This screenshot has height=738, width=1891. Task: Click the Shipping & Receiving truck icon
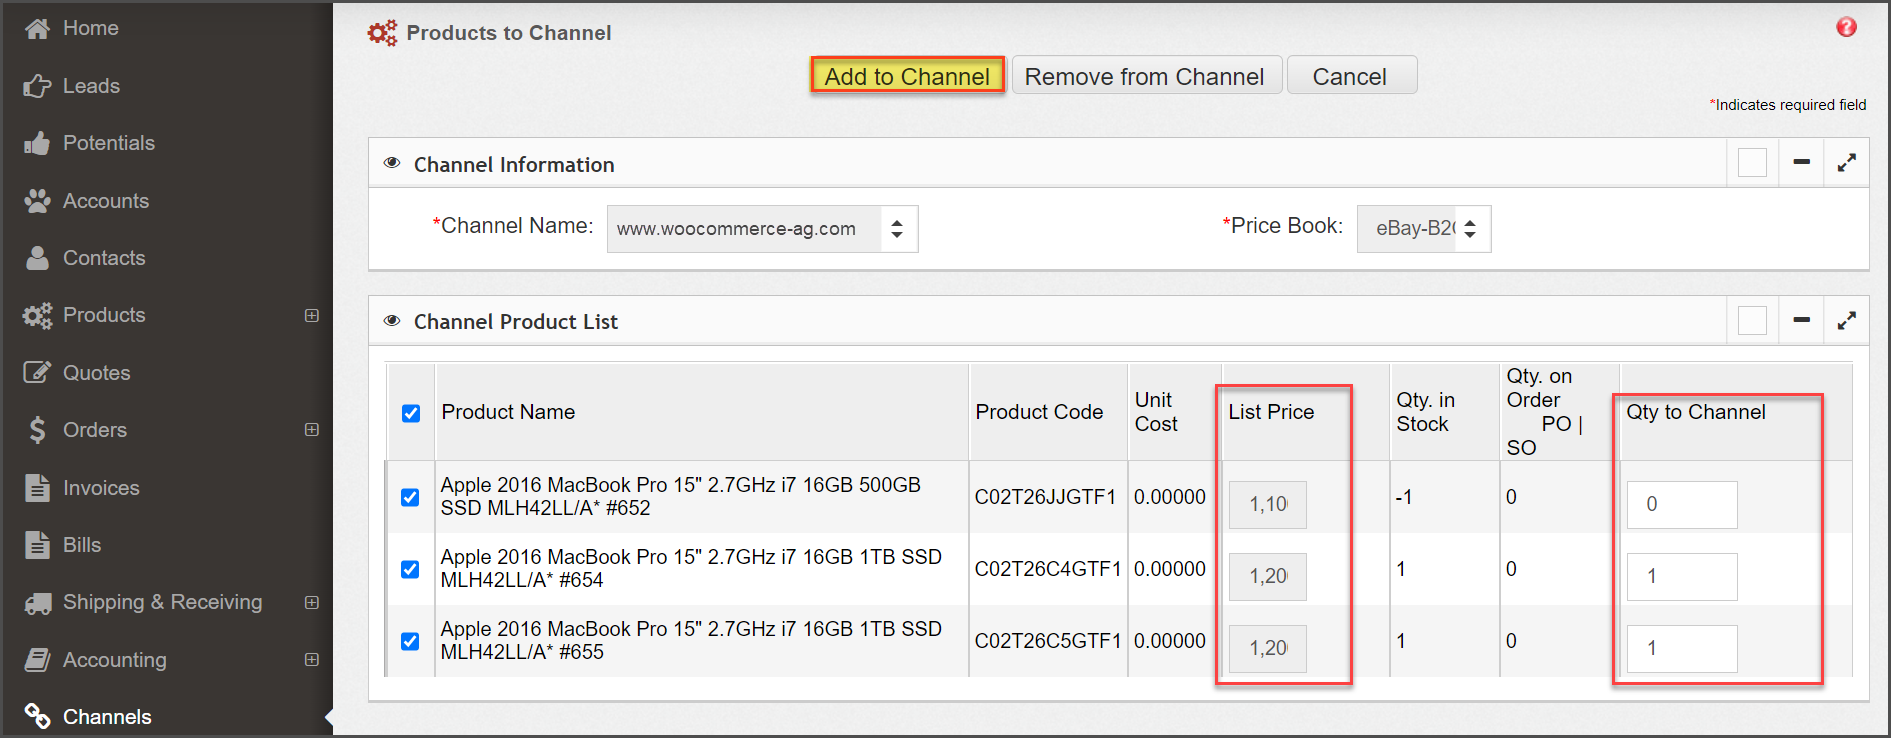[x=37, y=603]
